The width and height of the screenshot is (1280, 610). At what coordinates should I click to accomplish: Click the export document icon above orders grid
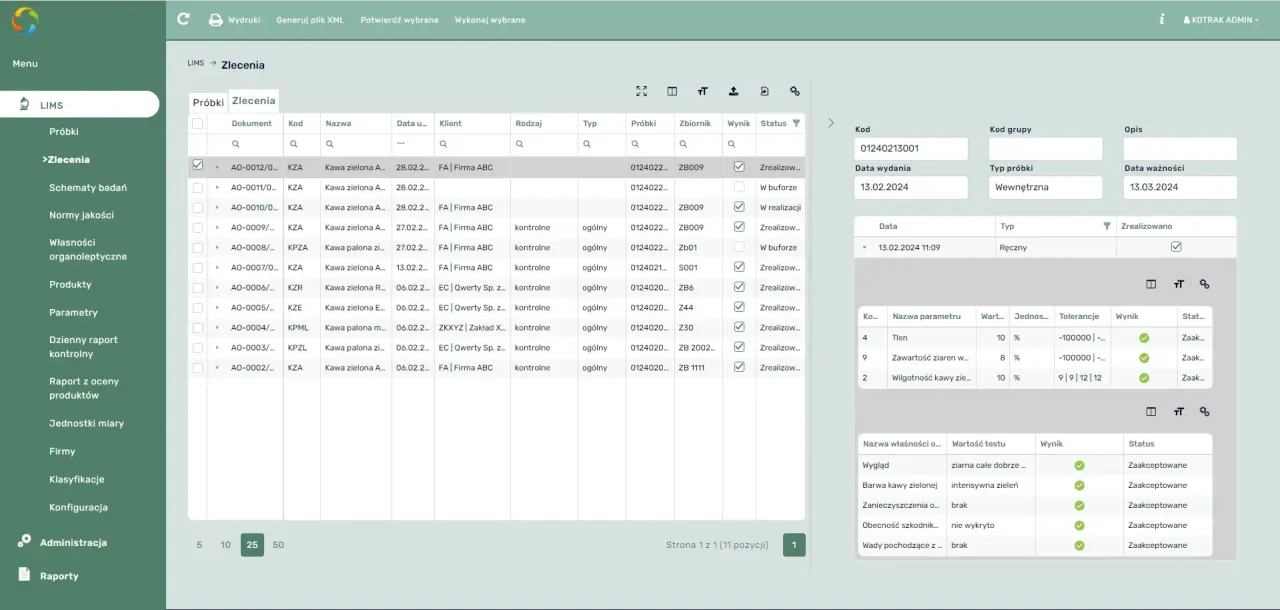[764, 91]
